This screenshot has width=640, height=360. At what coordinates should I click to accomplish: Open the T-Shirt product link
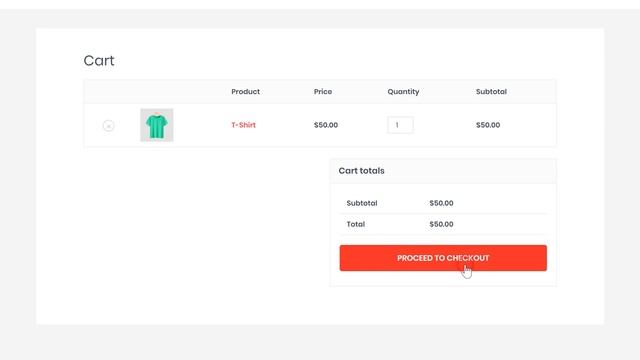click(x=243, y=125)
